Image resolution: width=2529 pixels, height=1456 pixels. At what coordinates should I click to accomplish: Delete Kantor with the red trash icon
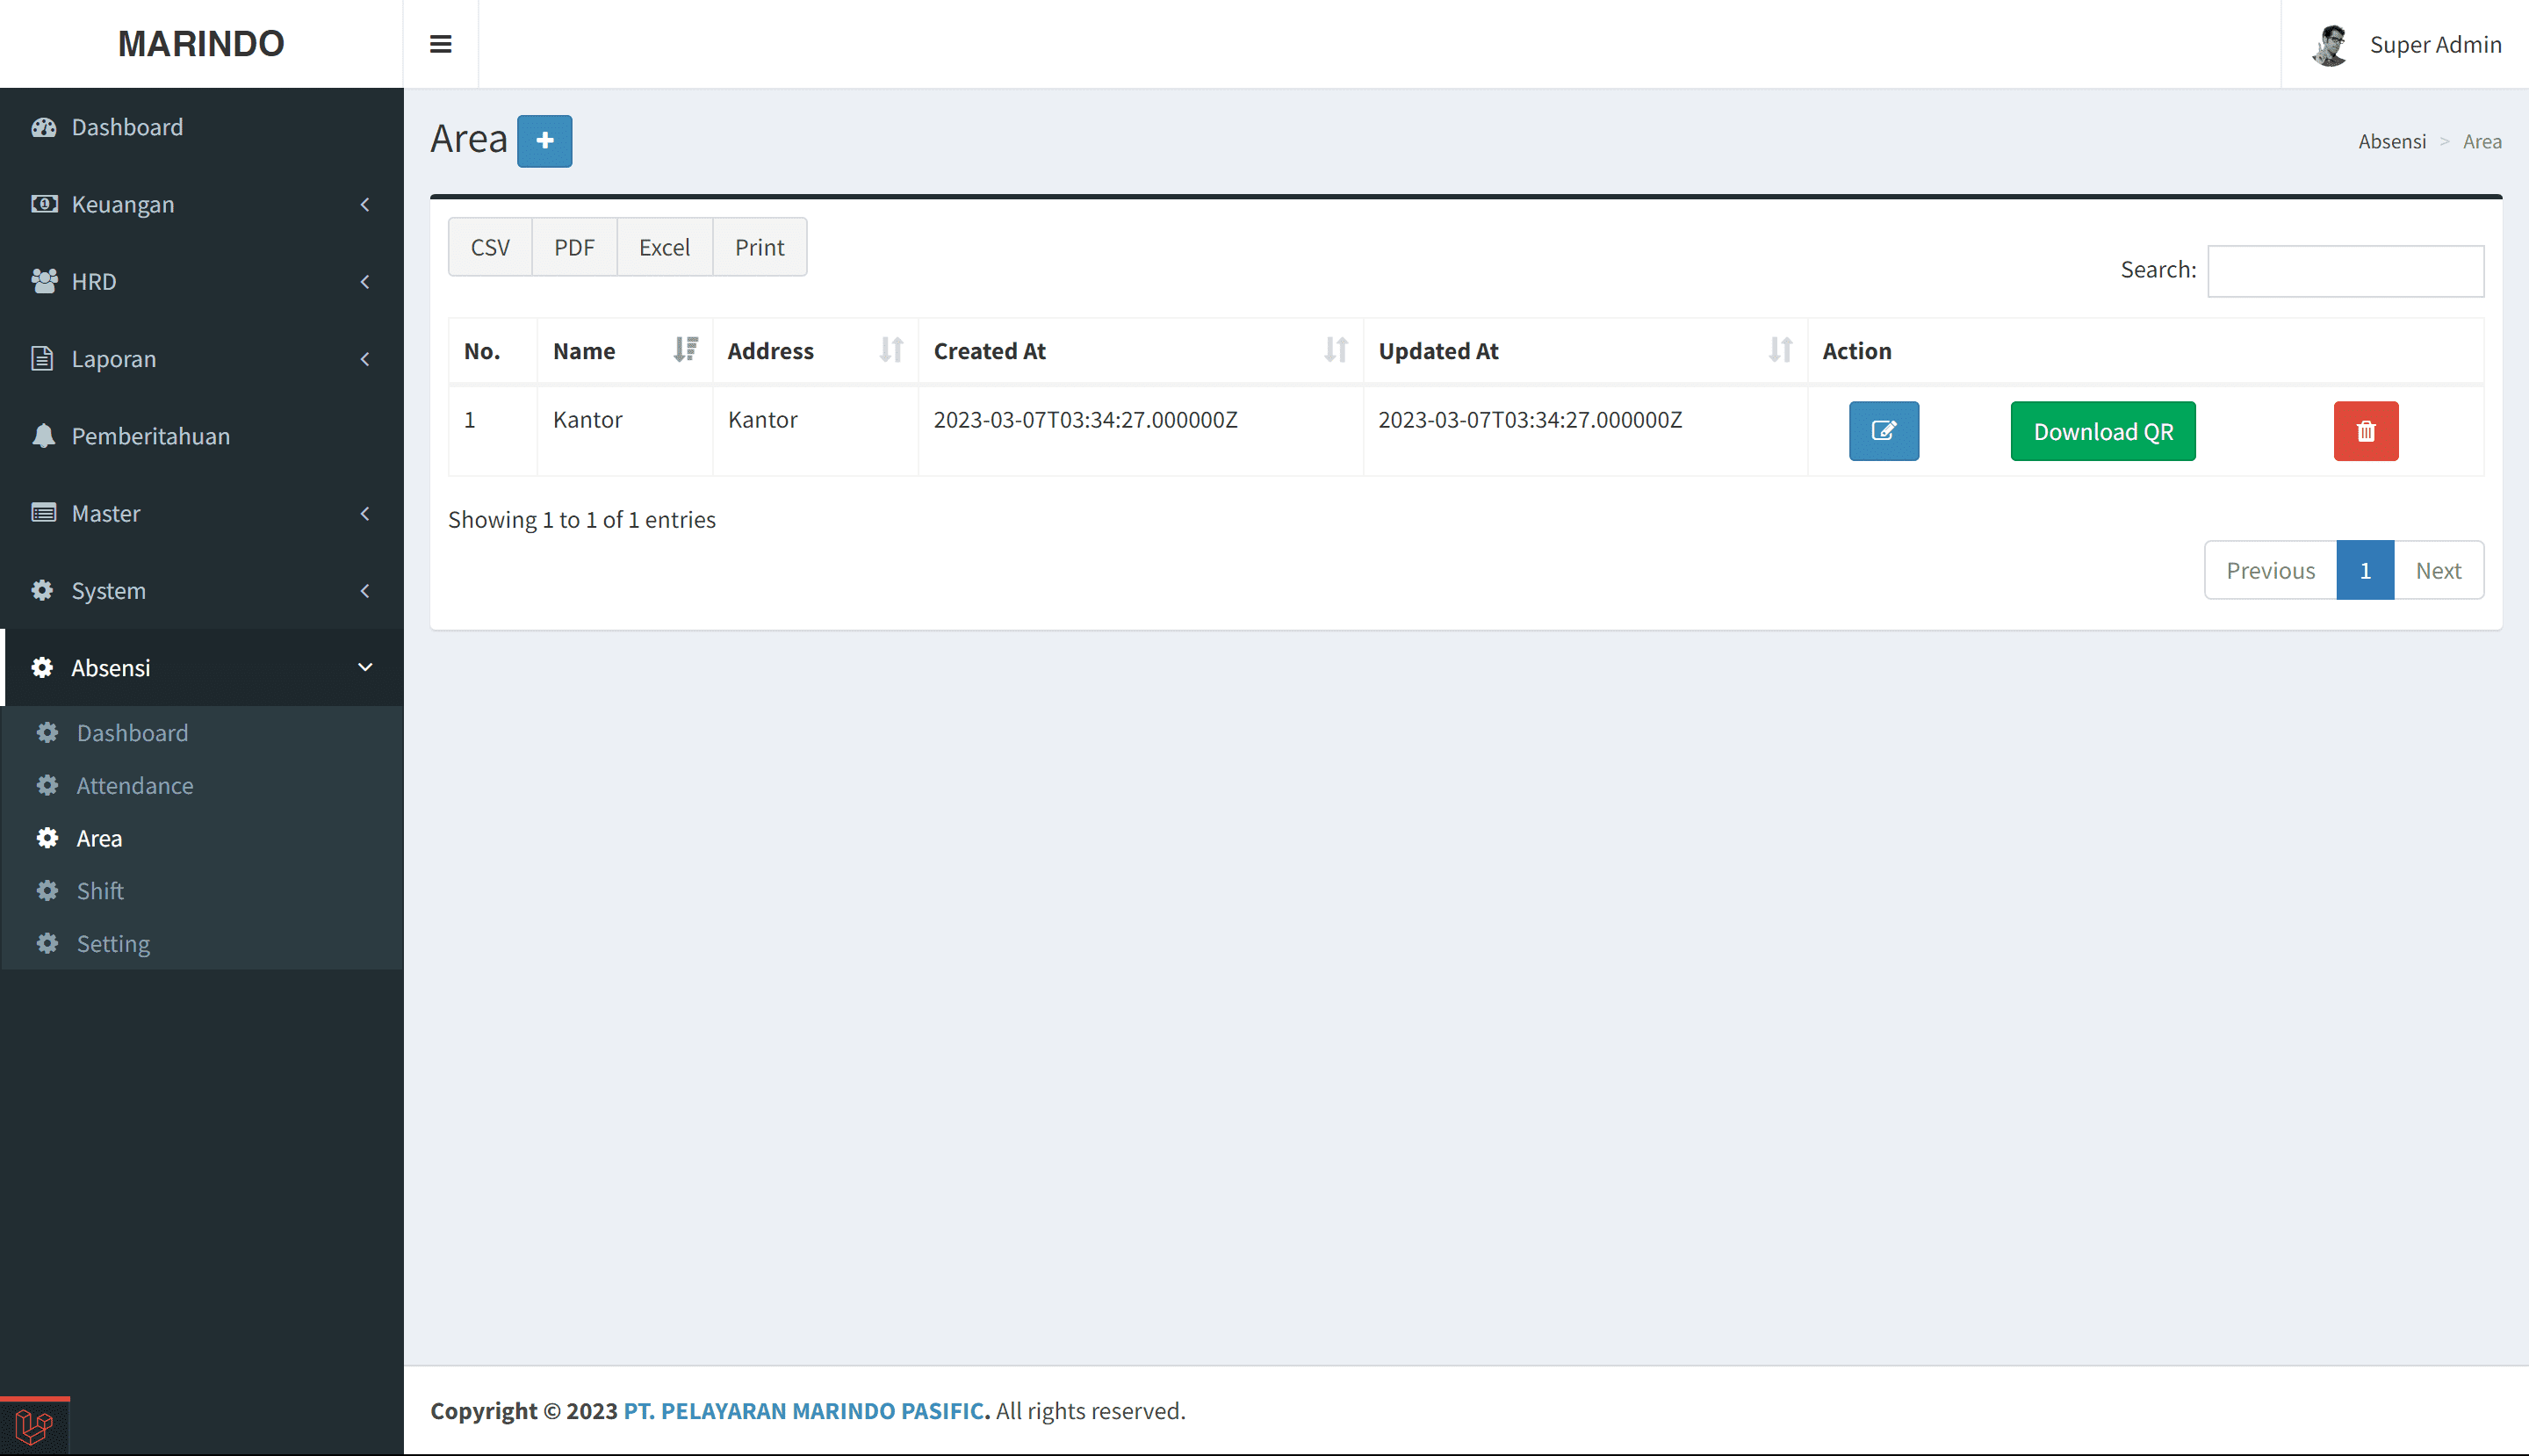[x=2365, y=431]
